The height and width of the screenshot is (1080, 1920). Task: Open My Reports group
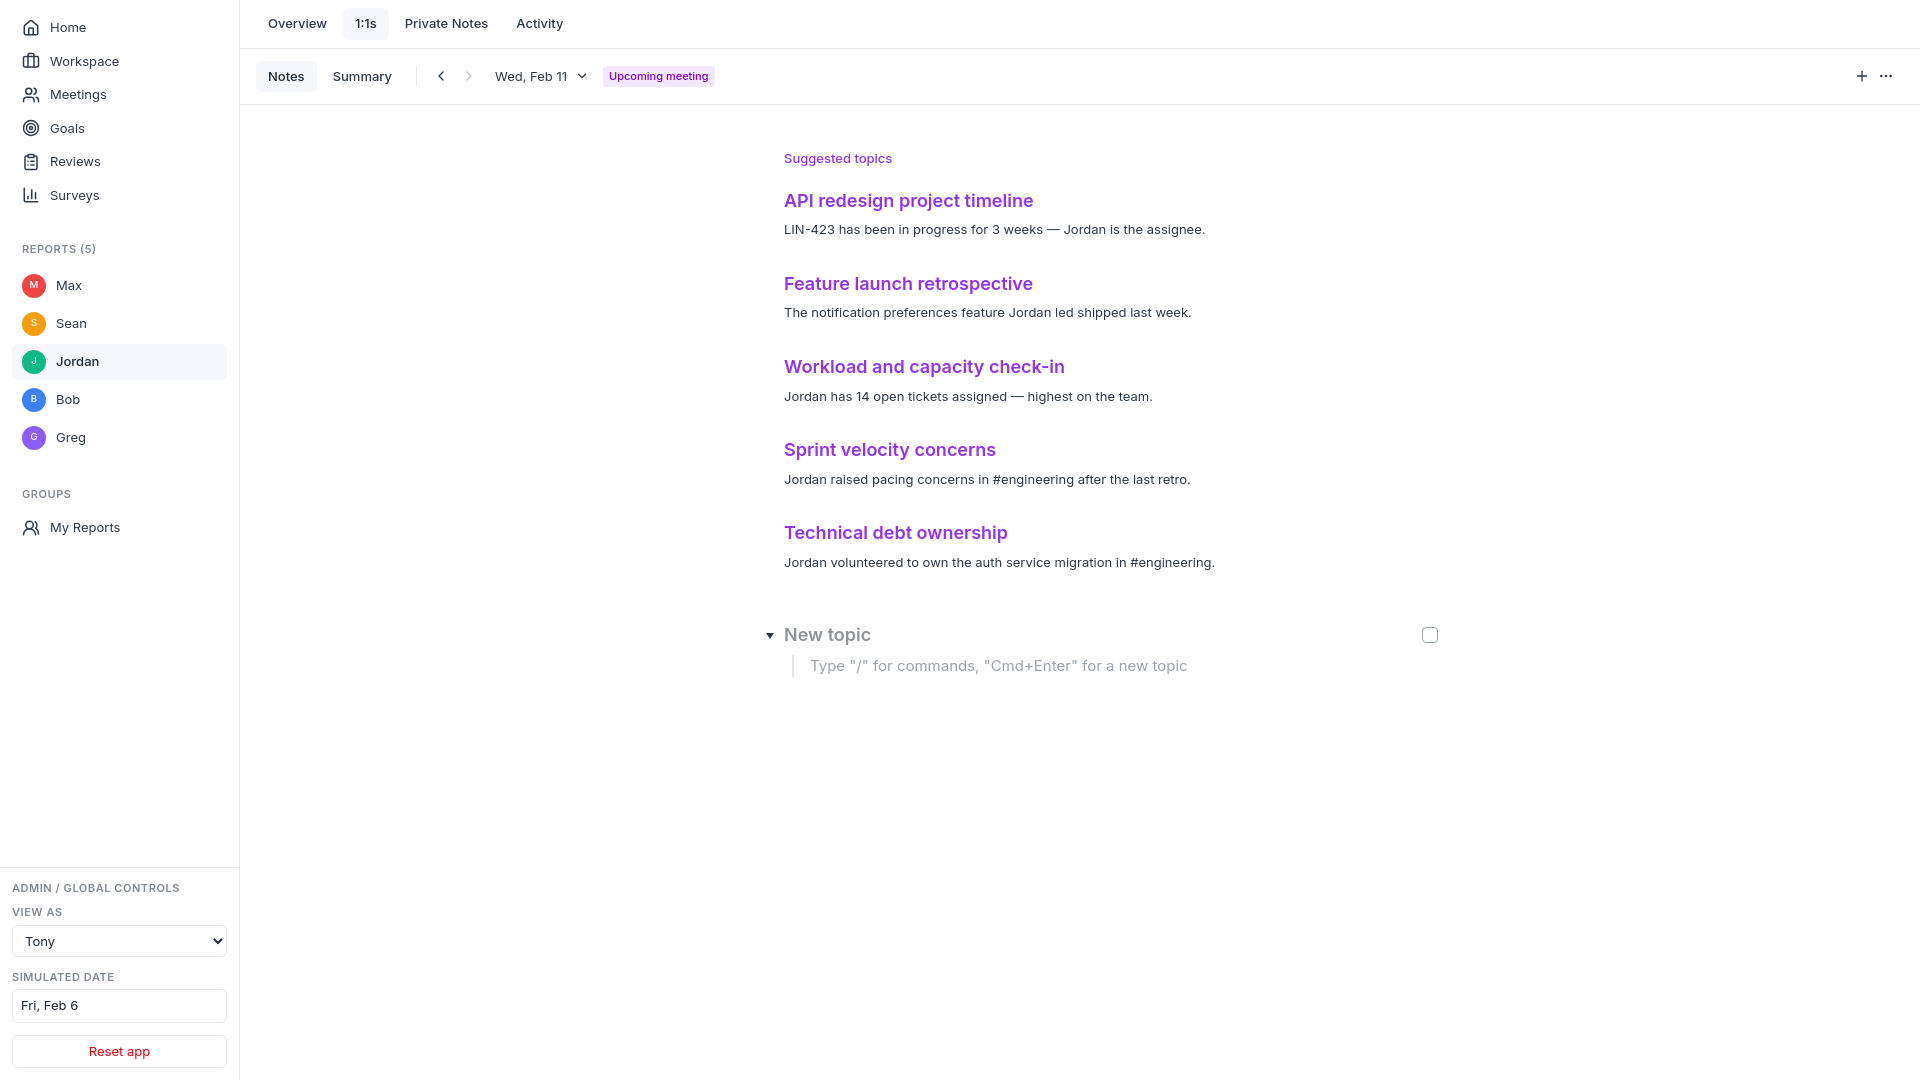point(85,528)
